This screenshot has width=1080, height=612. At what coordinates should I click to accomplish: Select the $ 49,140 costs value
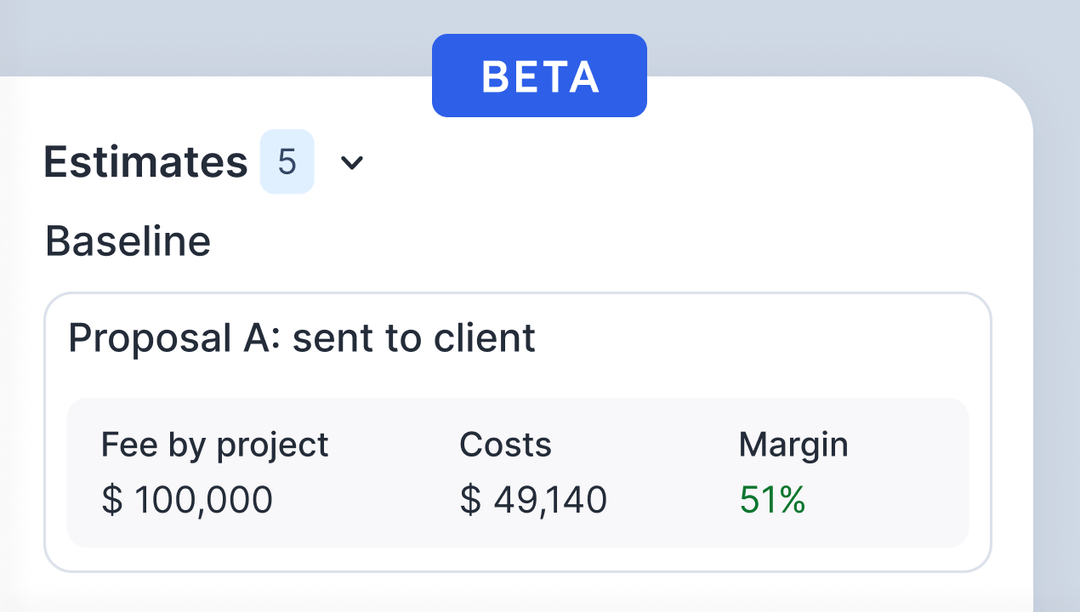click(533, 499)
